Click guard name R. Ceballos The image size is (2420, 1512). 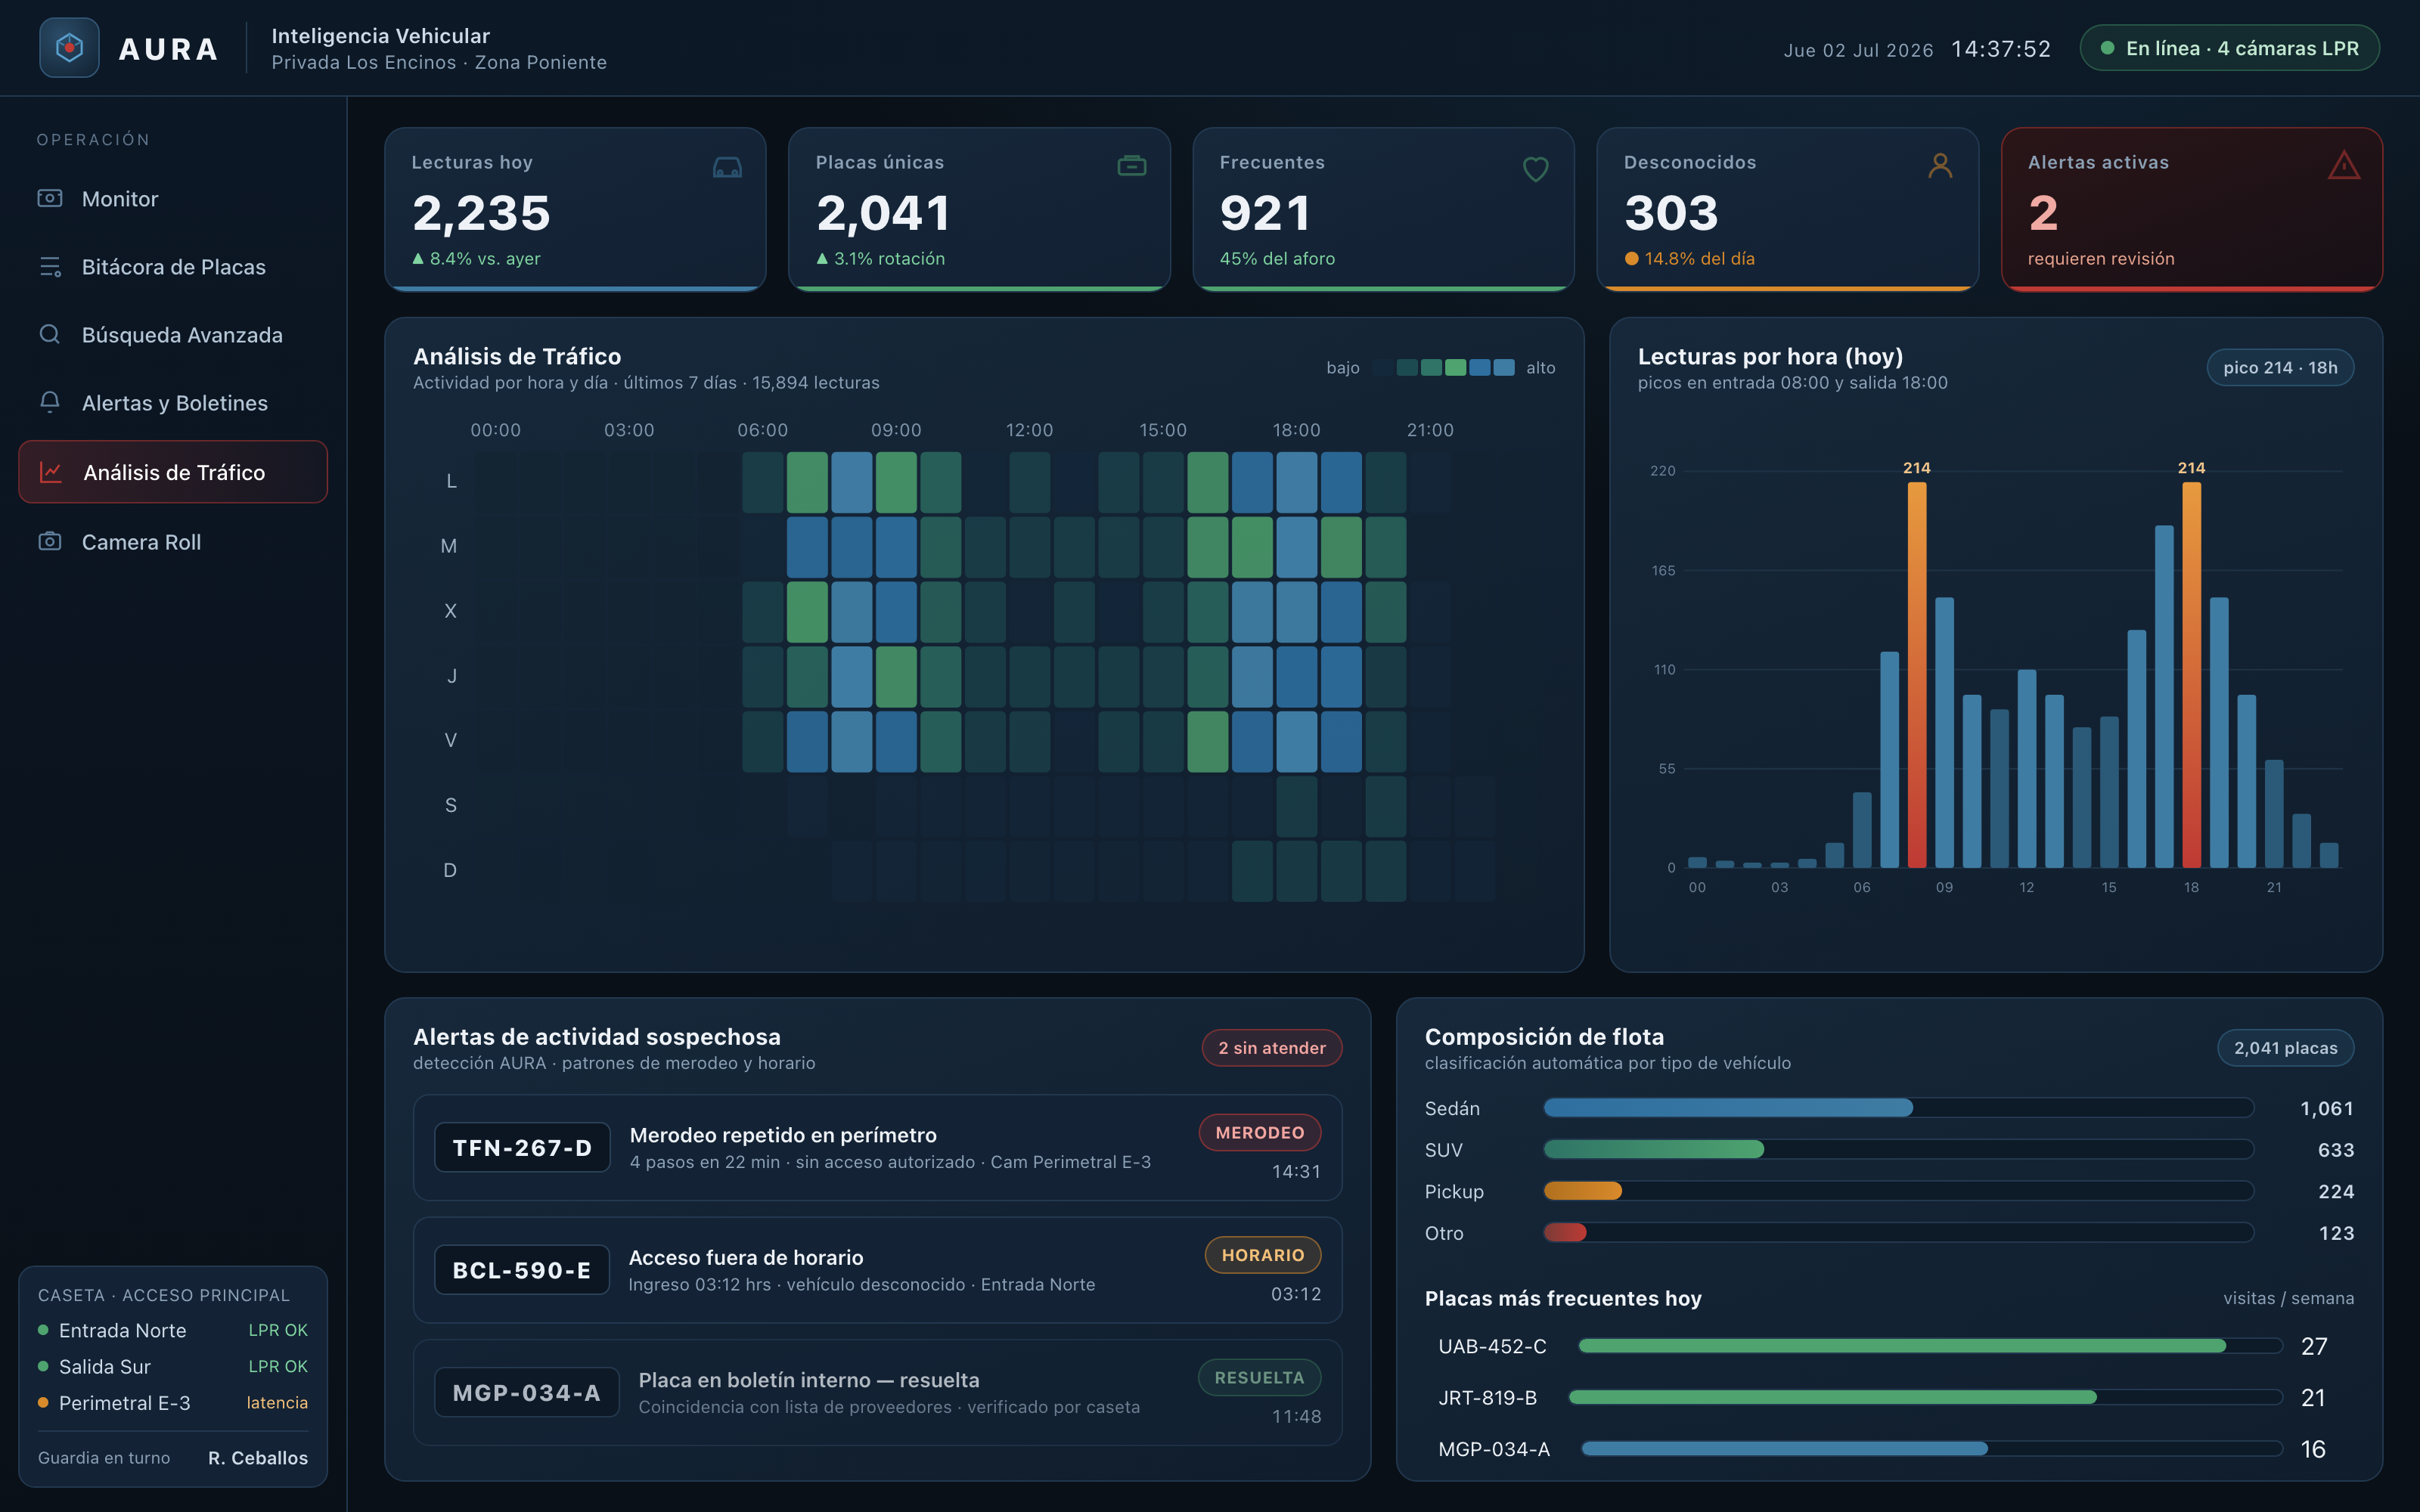(258, 1457)
